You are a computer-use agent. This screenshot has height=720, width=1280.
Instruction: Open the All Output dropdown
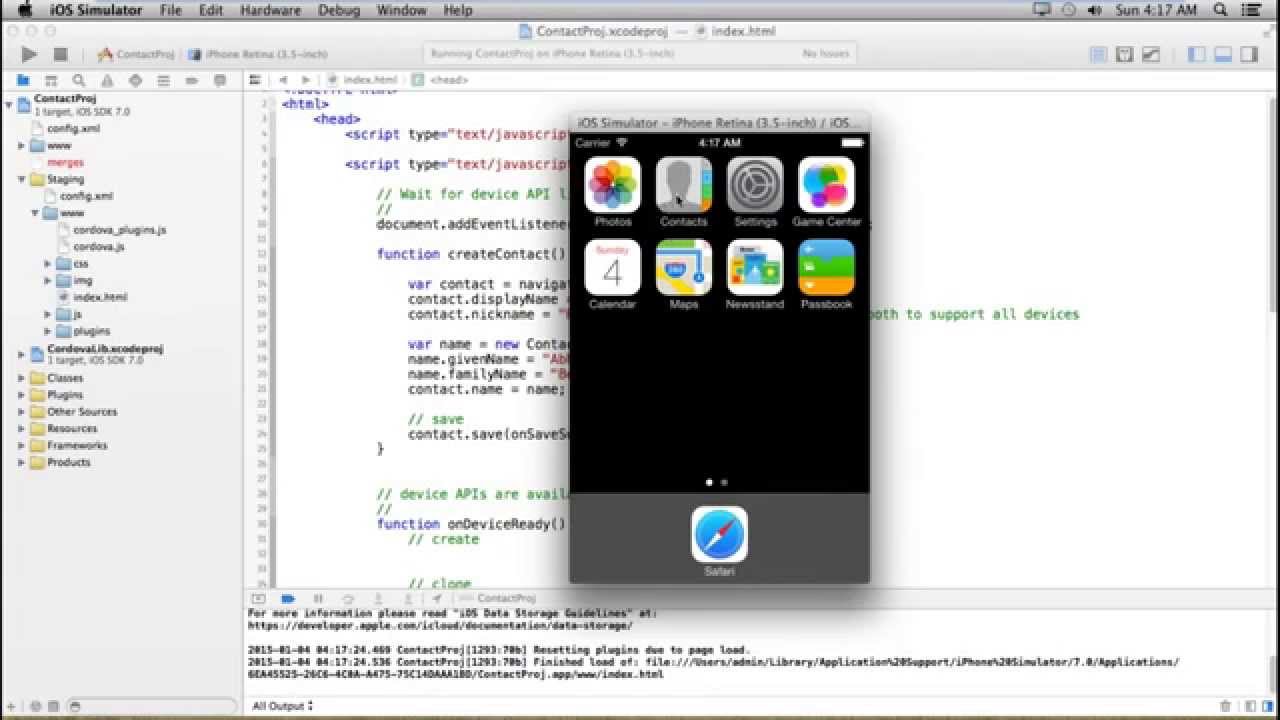click(282, 706)
